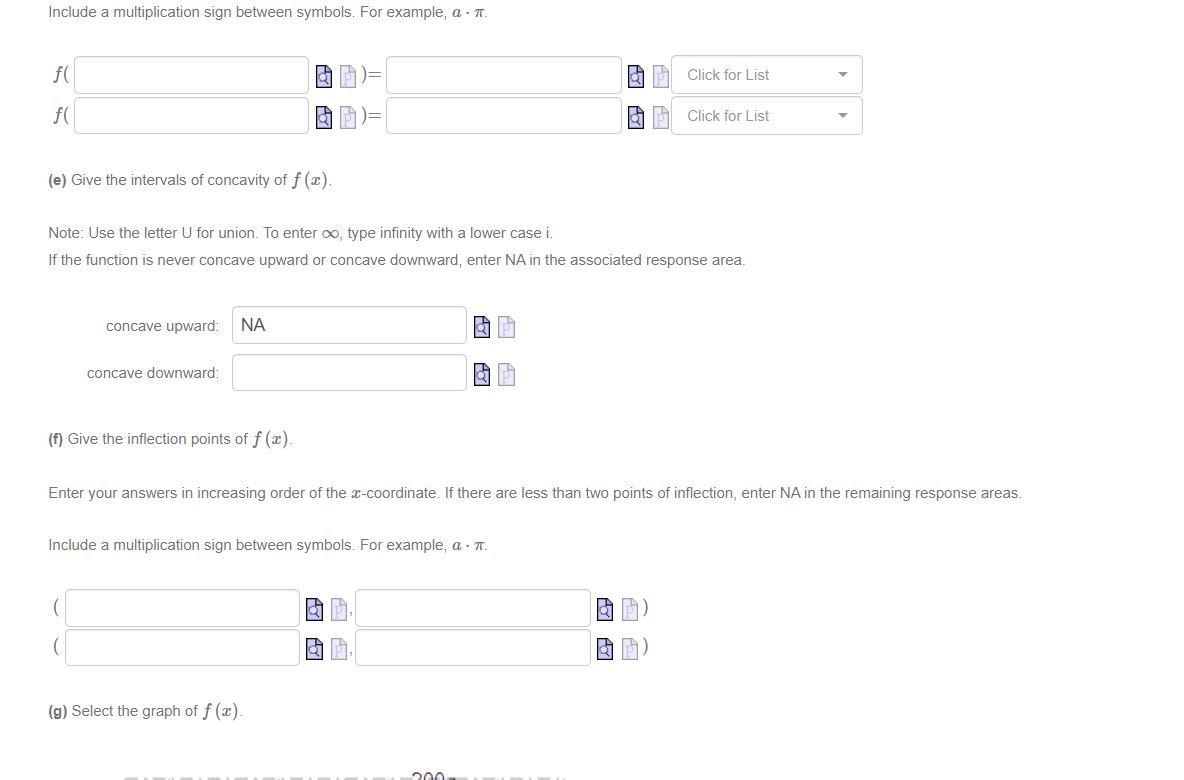The image size is (1184, 780).
Task: Open the template palette icon after the first )= answer box
Action: [660, 74]
